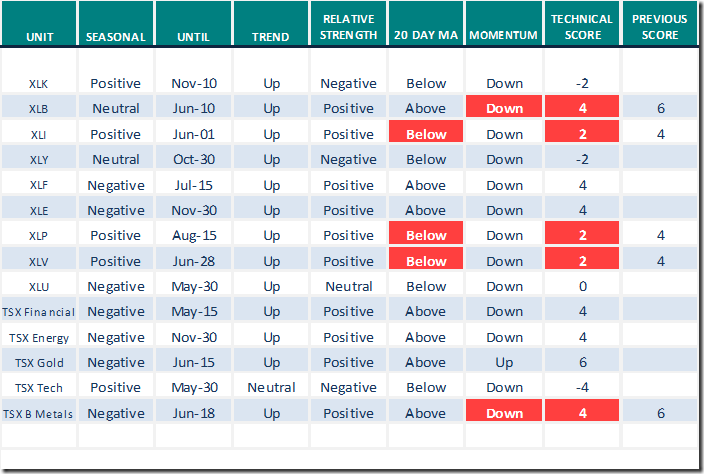Image resolution: width=704 pixels, height=474 pixels.
Task: Click the TSX B Metals unit cell
Action: click(41, 413)
